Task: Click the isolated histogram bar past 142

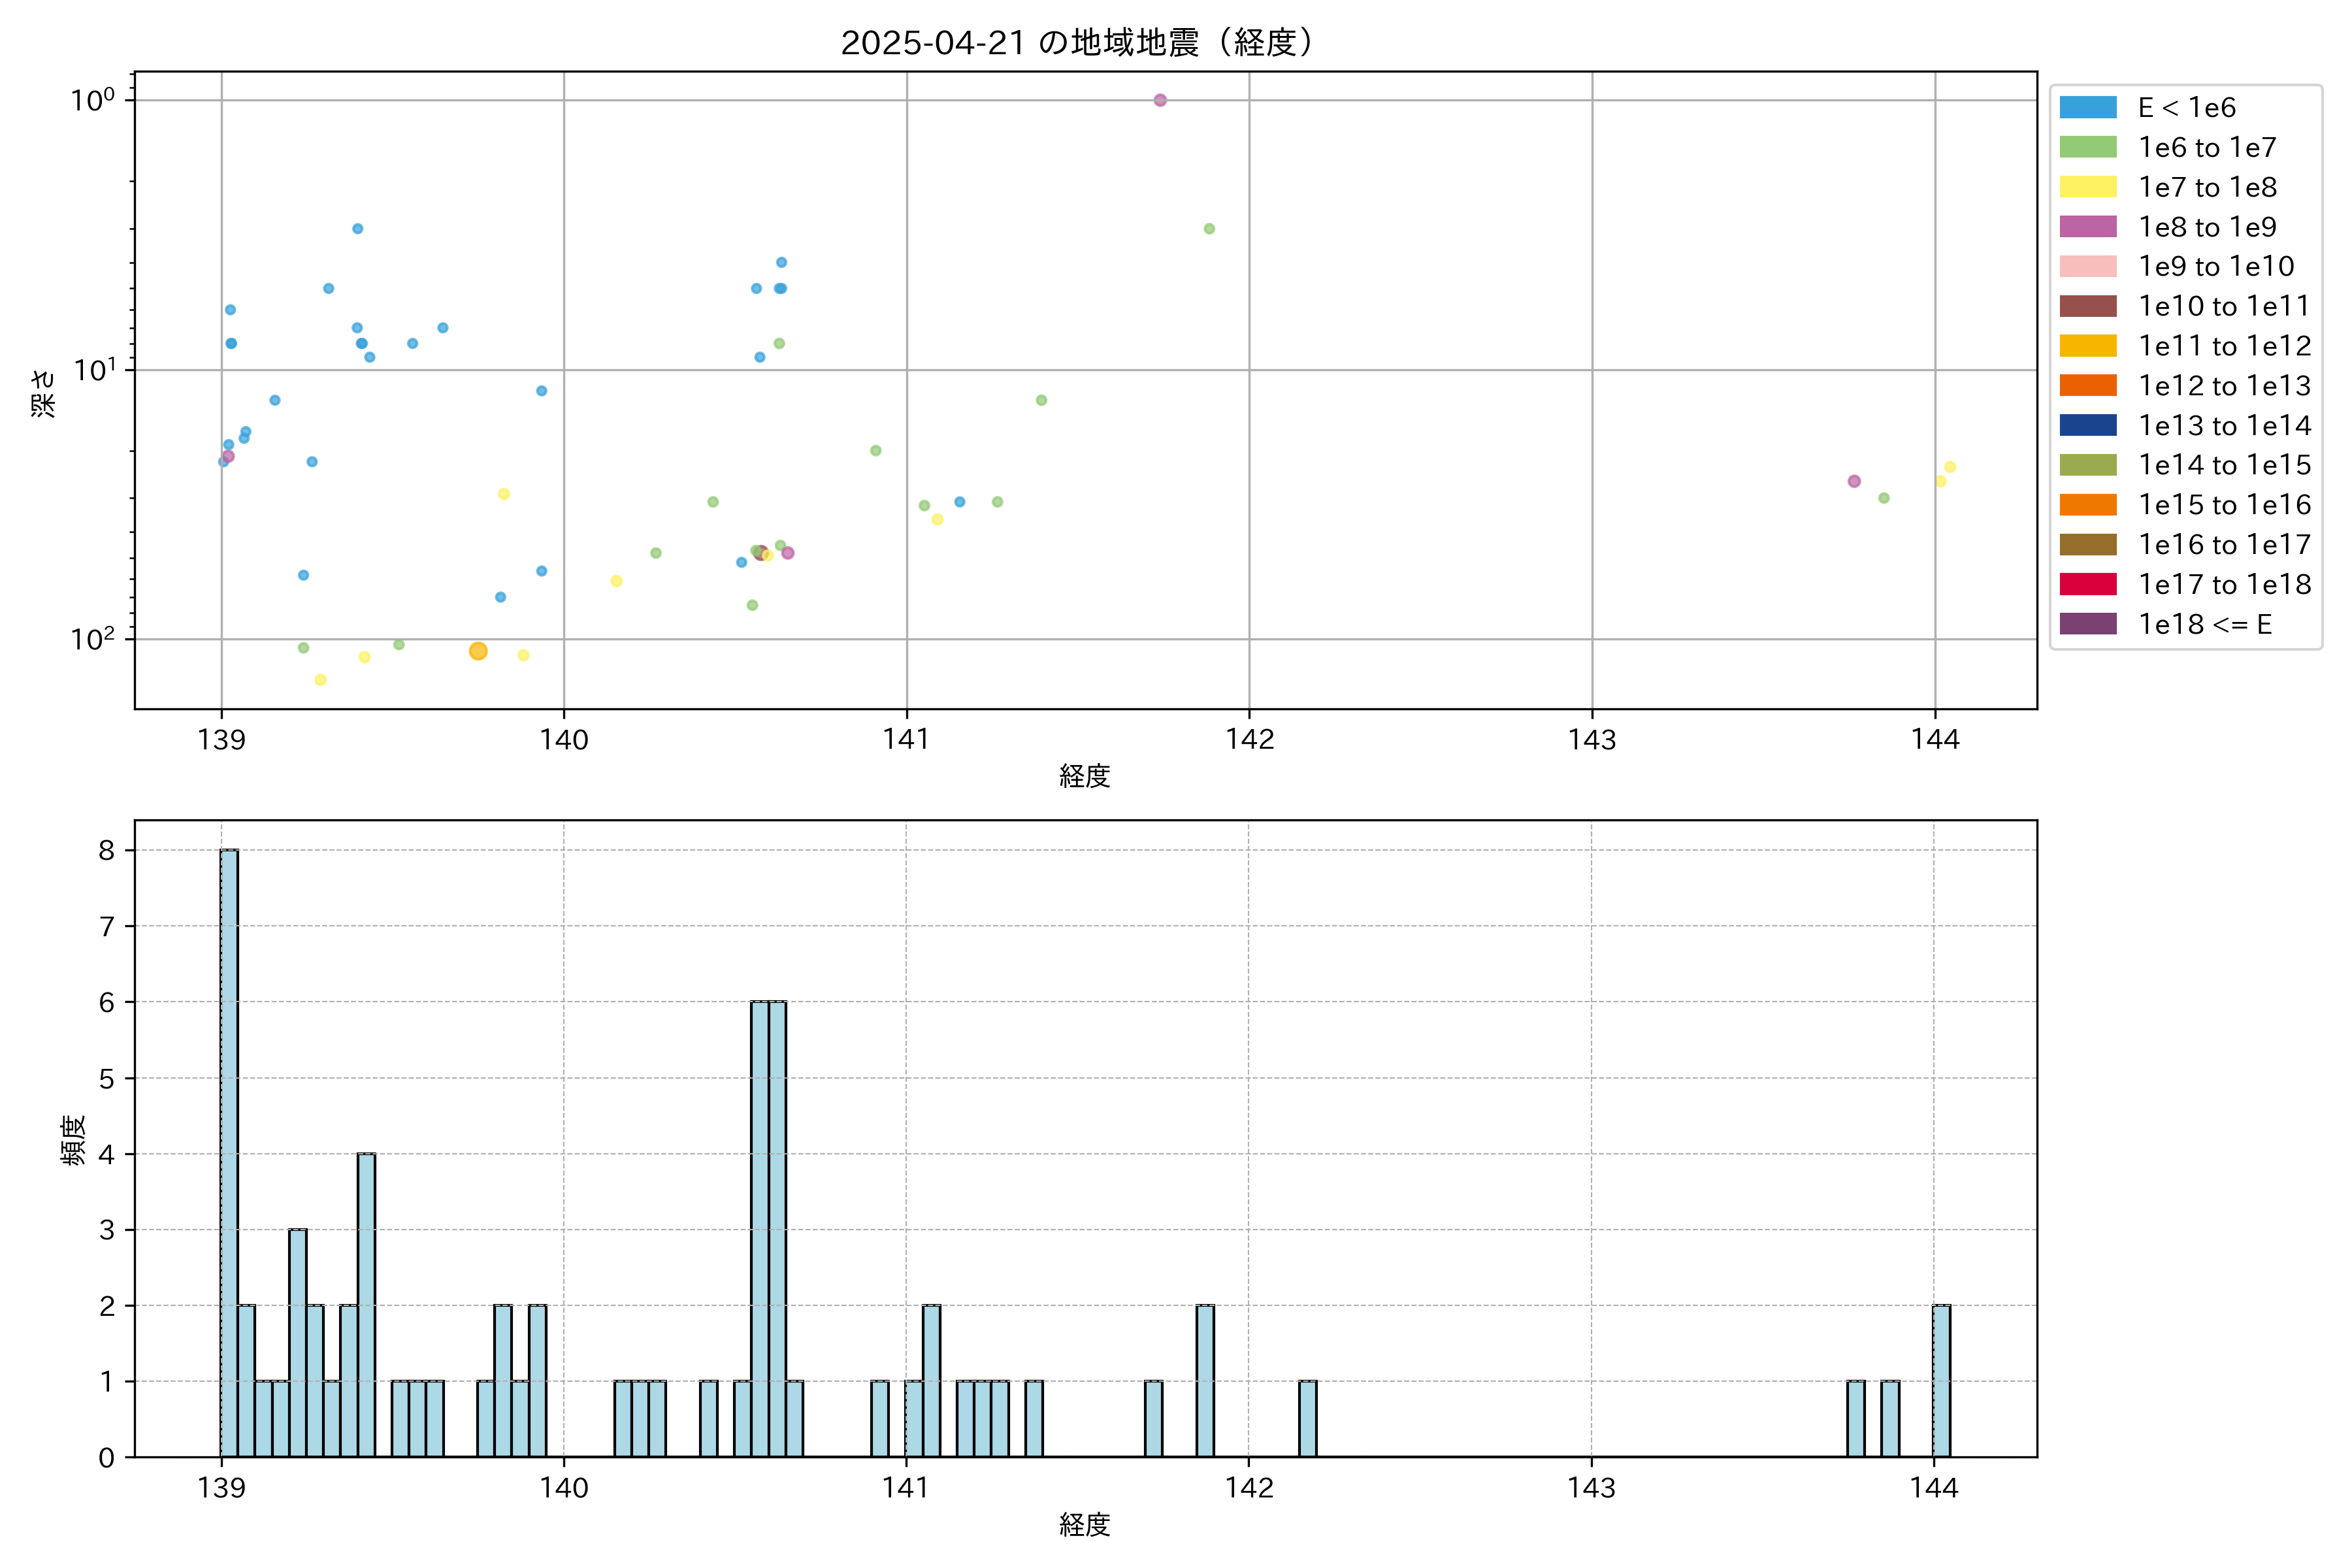Action: pyautogui.click(x=1307, y=1418)
